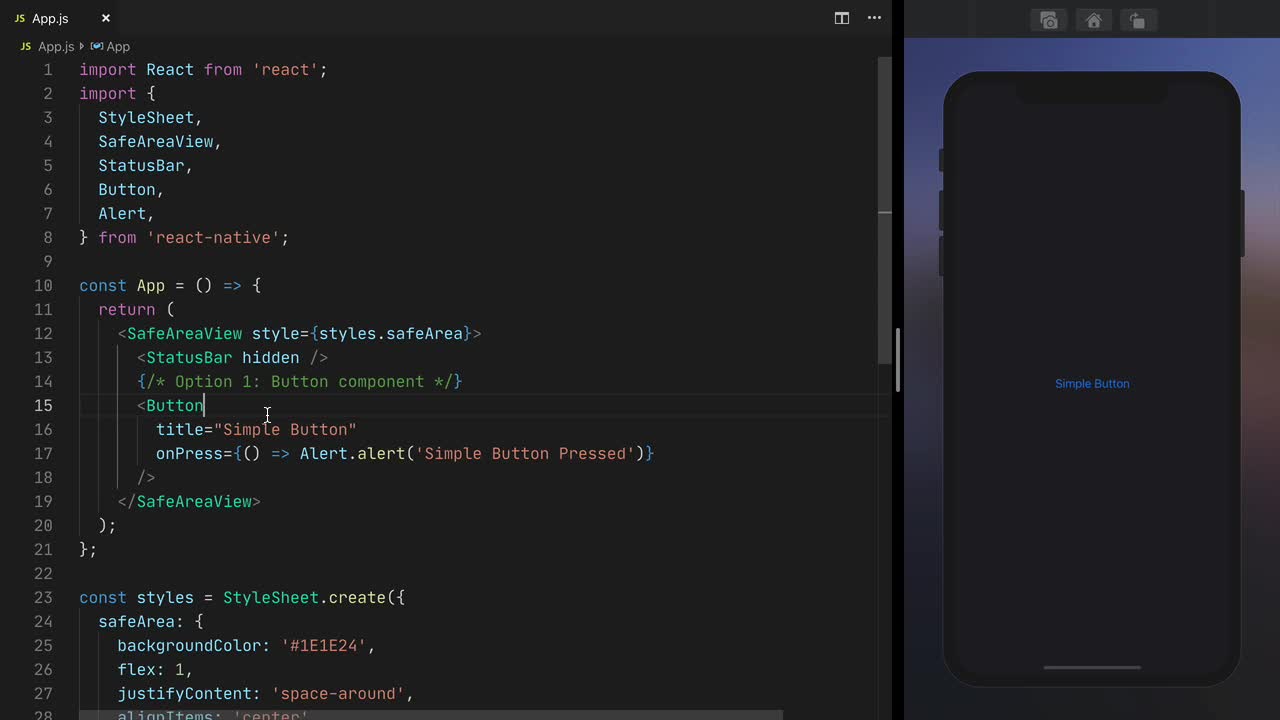
Task: Open the App breadcrumb symbol dropdown
Action: click(x=117, y=46)
